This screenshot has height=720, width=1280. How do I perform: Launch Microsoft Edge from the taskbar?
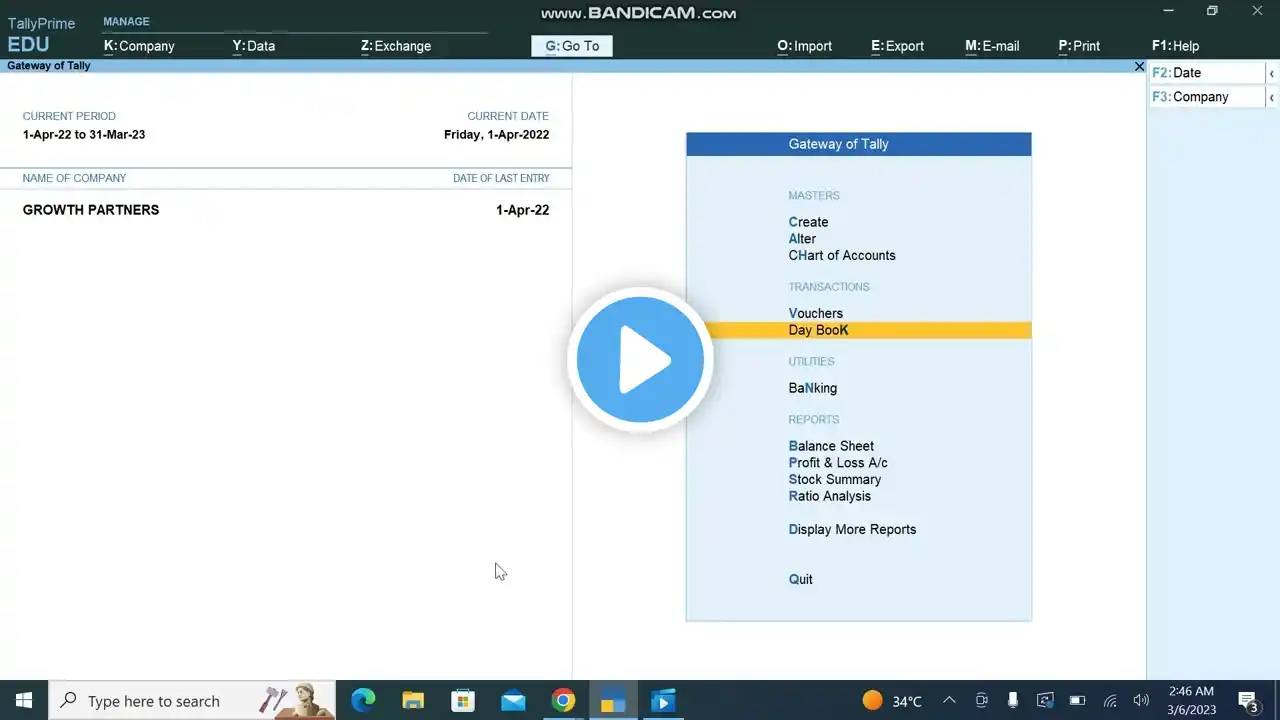[363, 701]
